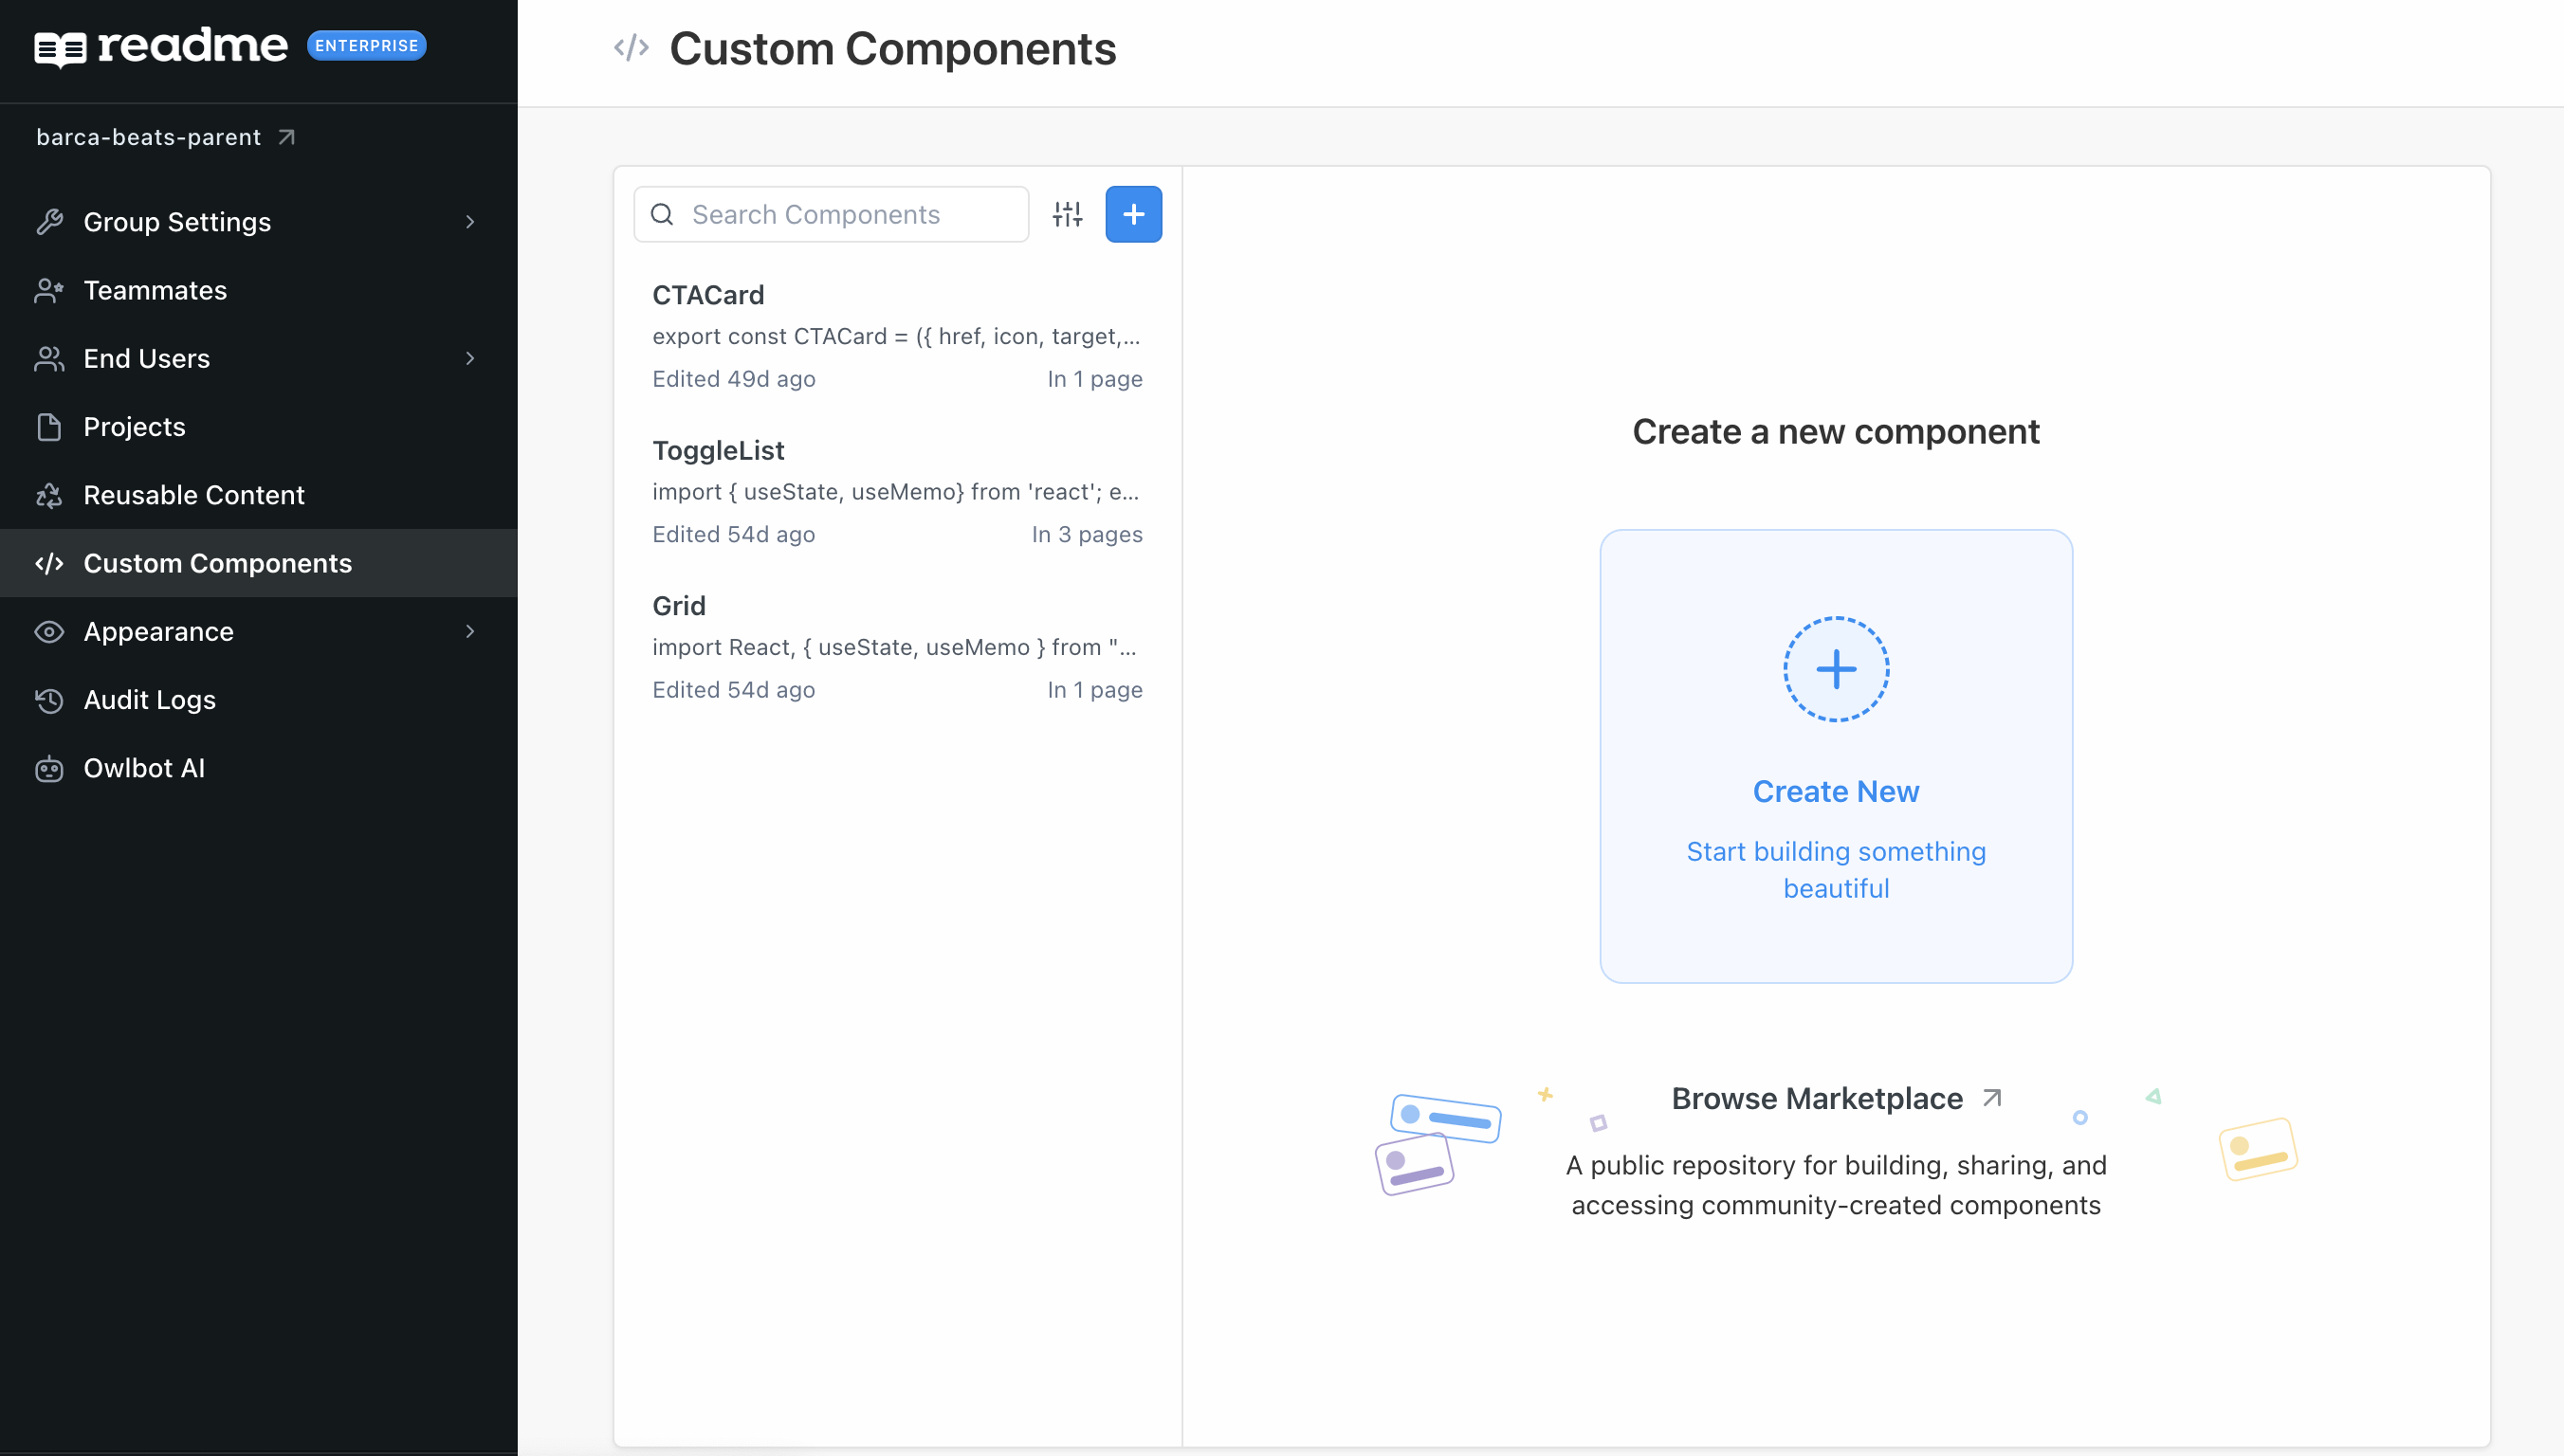Click the Reusable Content recycle icon
The height and width of the screenshot is (1456, 2564).
pos(49,495)
